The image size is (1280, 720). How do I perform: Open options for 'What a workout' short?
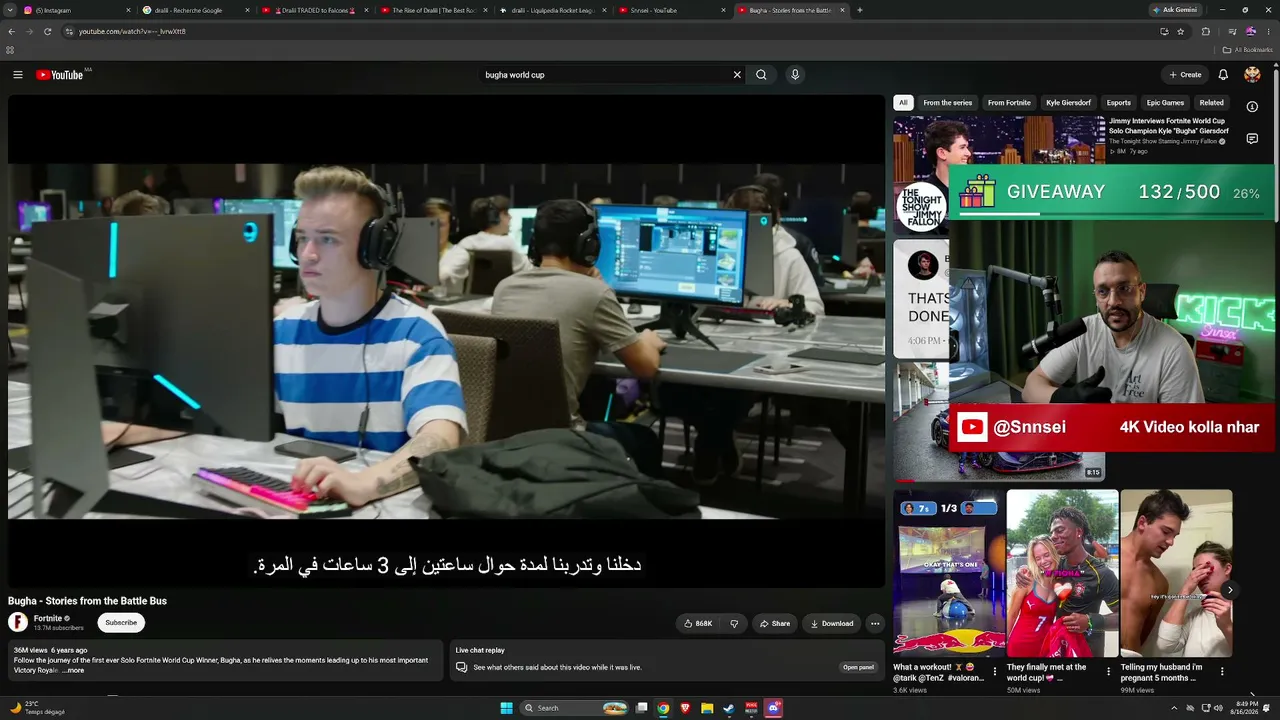[x=994, y=672]
